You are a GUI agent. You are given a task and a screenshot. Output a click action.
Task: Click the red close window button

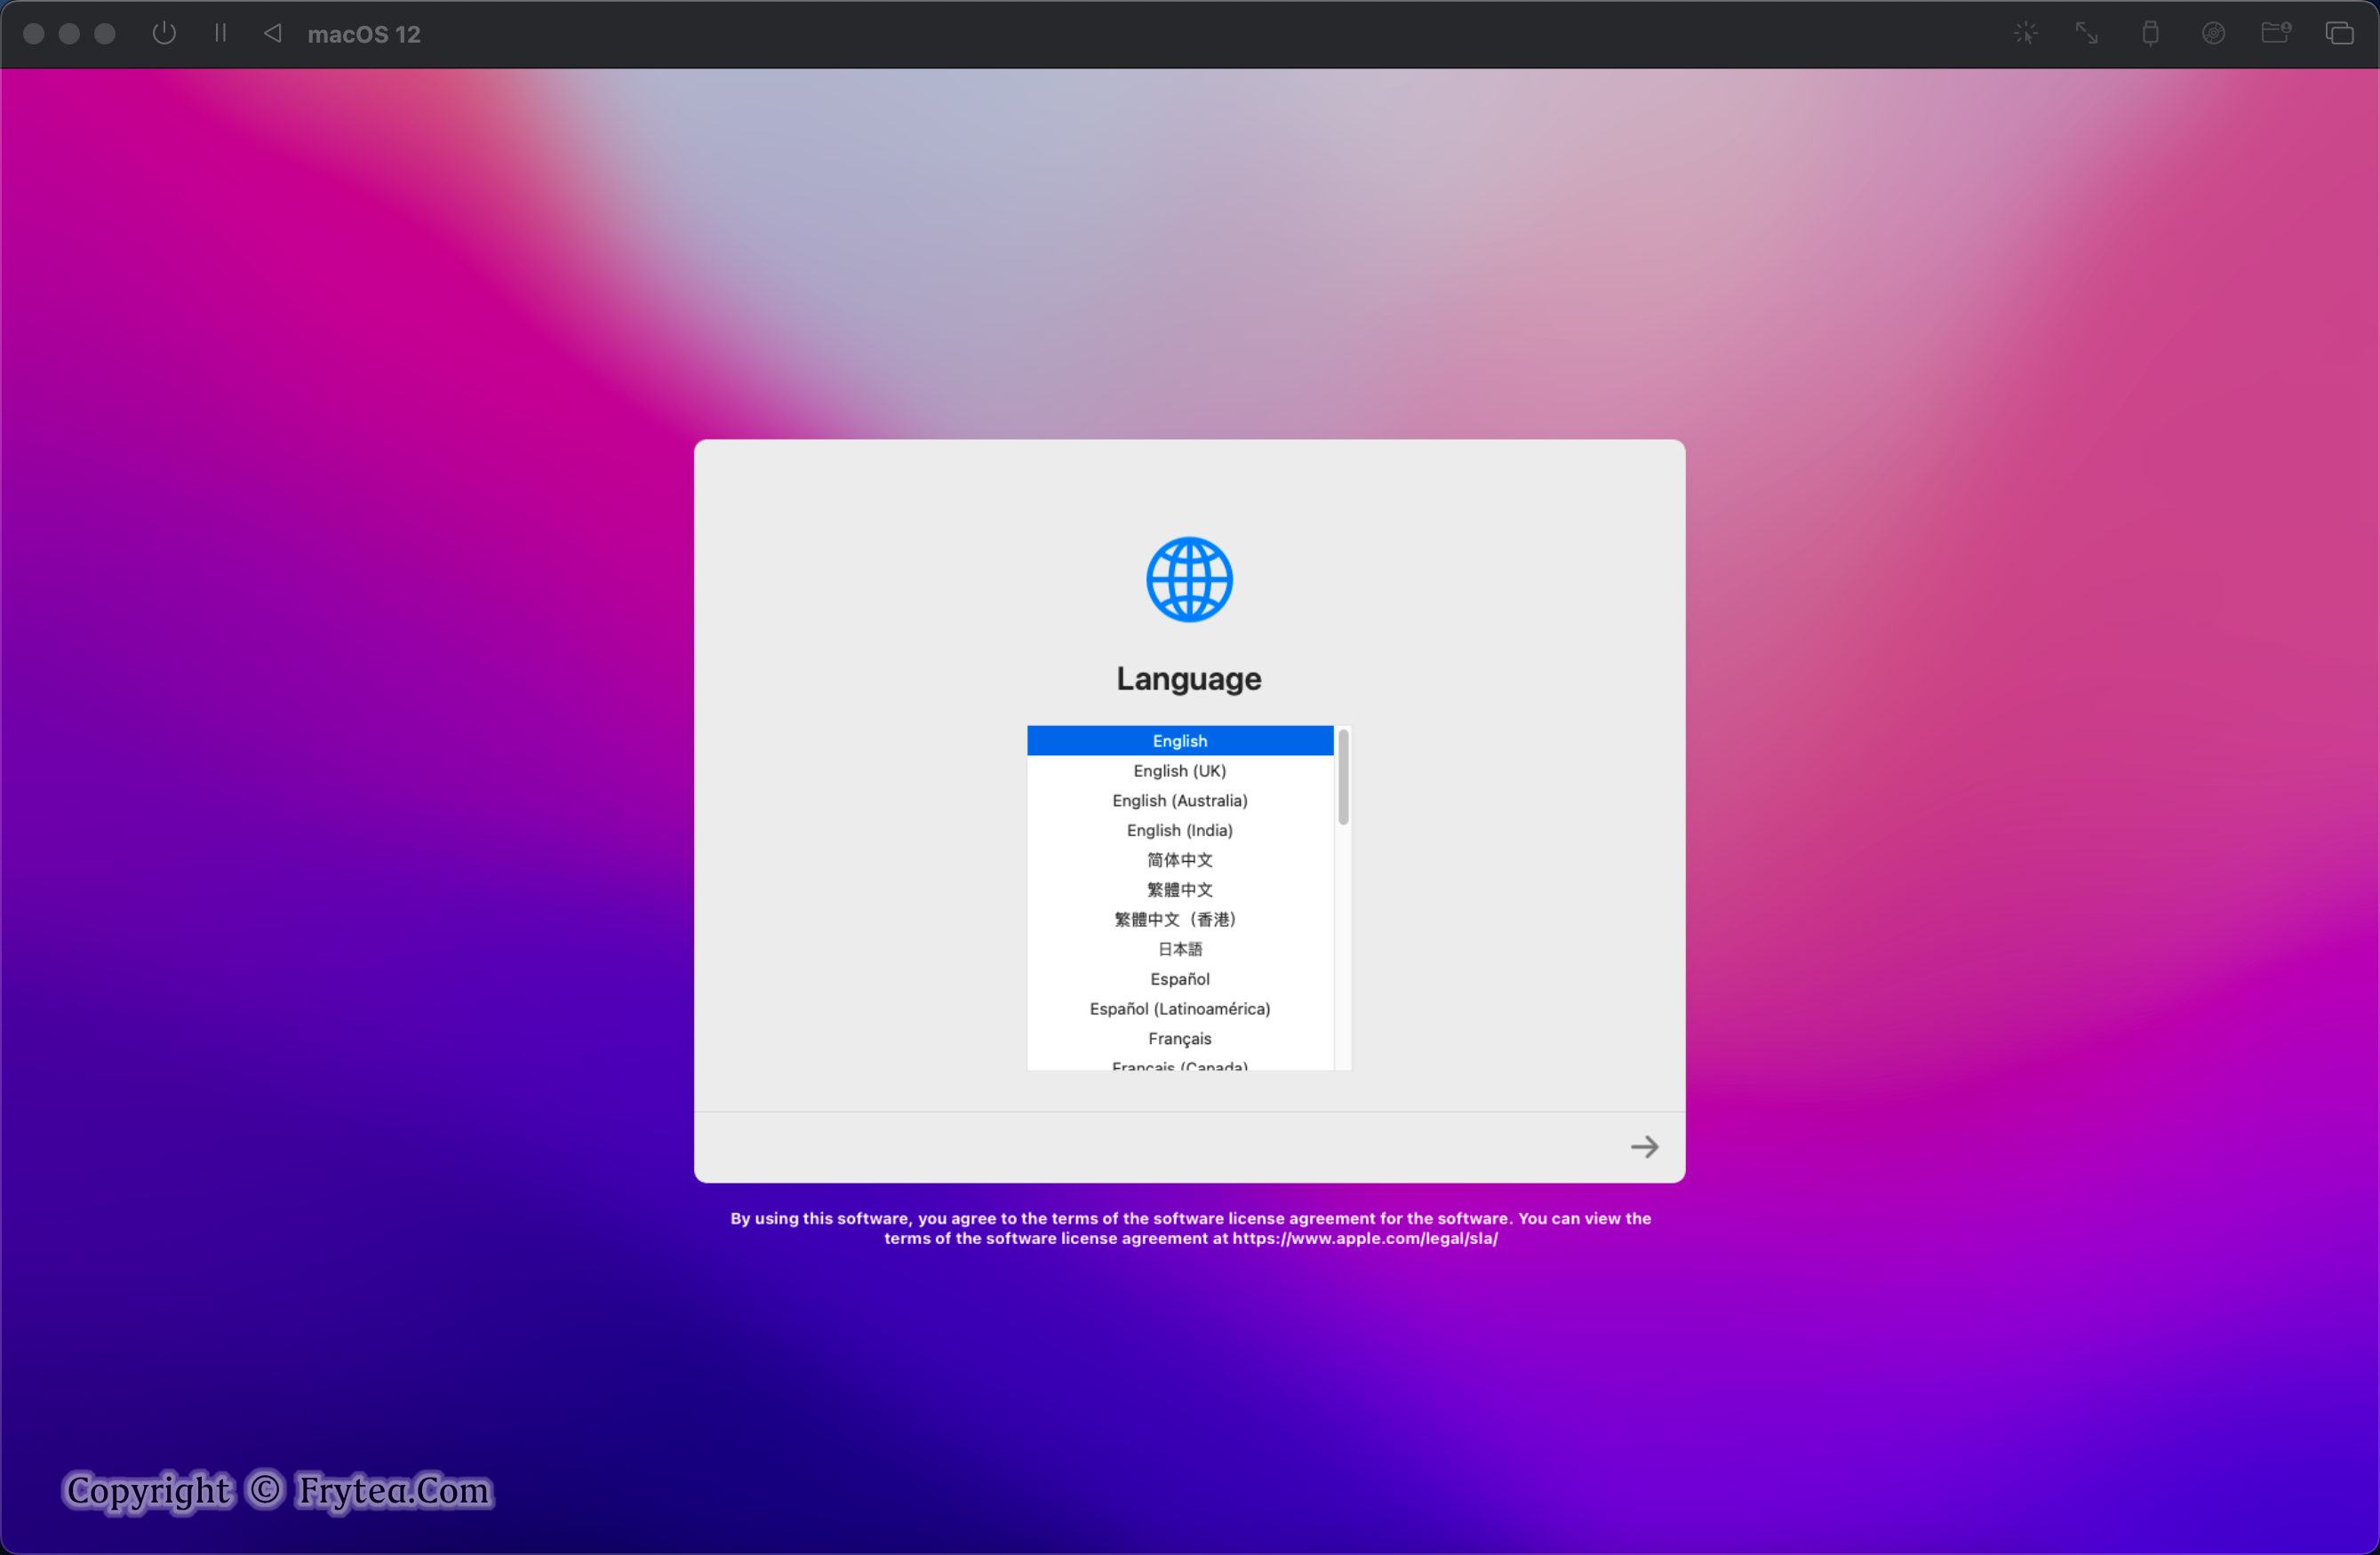(x=33, y=33)
